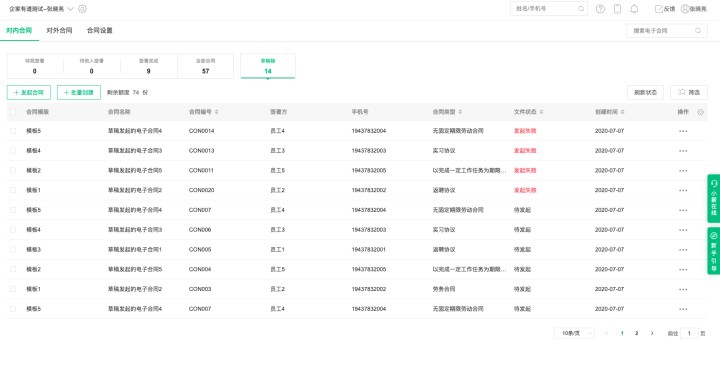Click phone number 19437832001
The image size is (720, 375).
(369, 250)
